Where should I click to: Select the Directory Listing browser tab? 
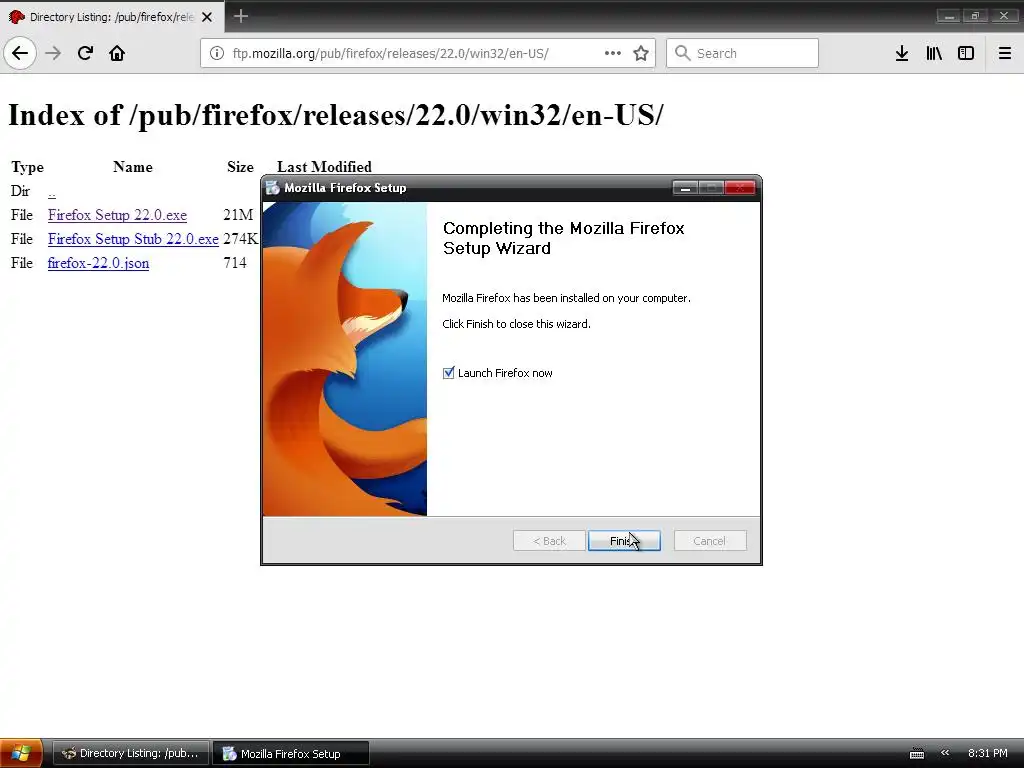coord(112,16)
